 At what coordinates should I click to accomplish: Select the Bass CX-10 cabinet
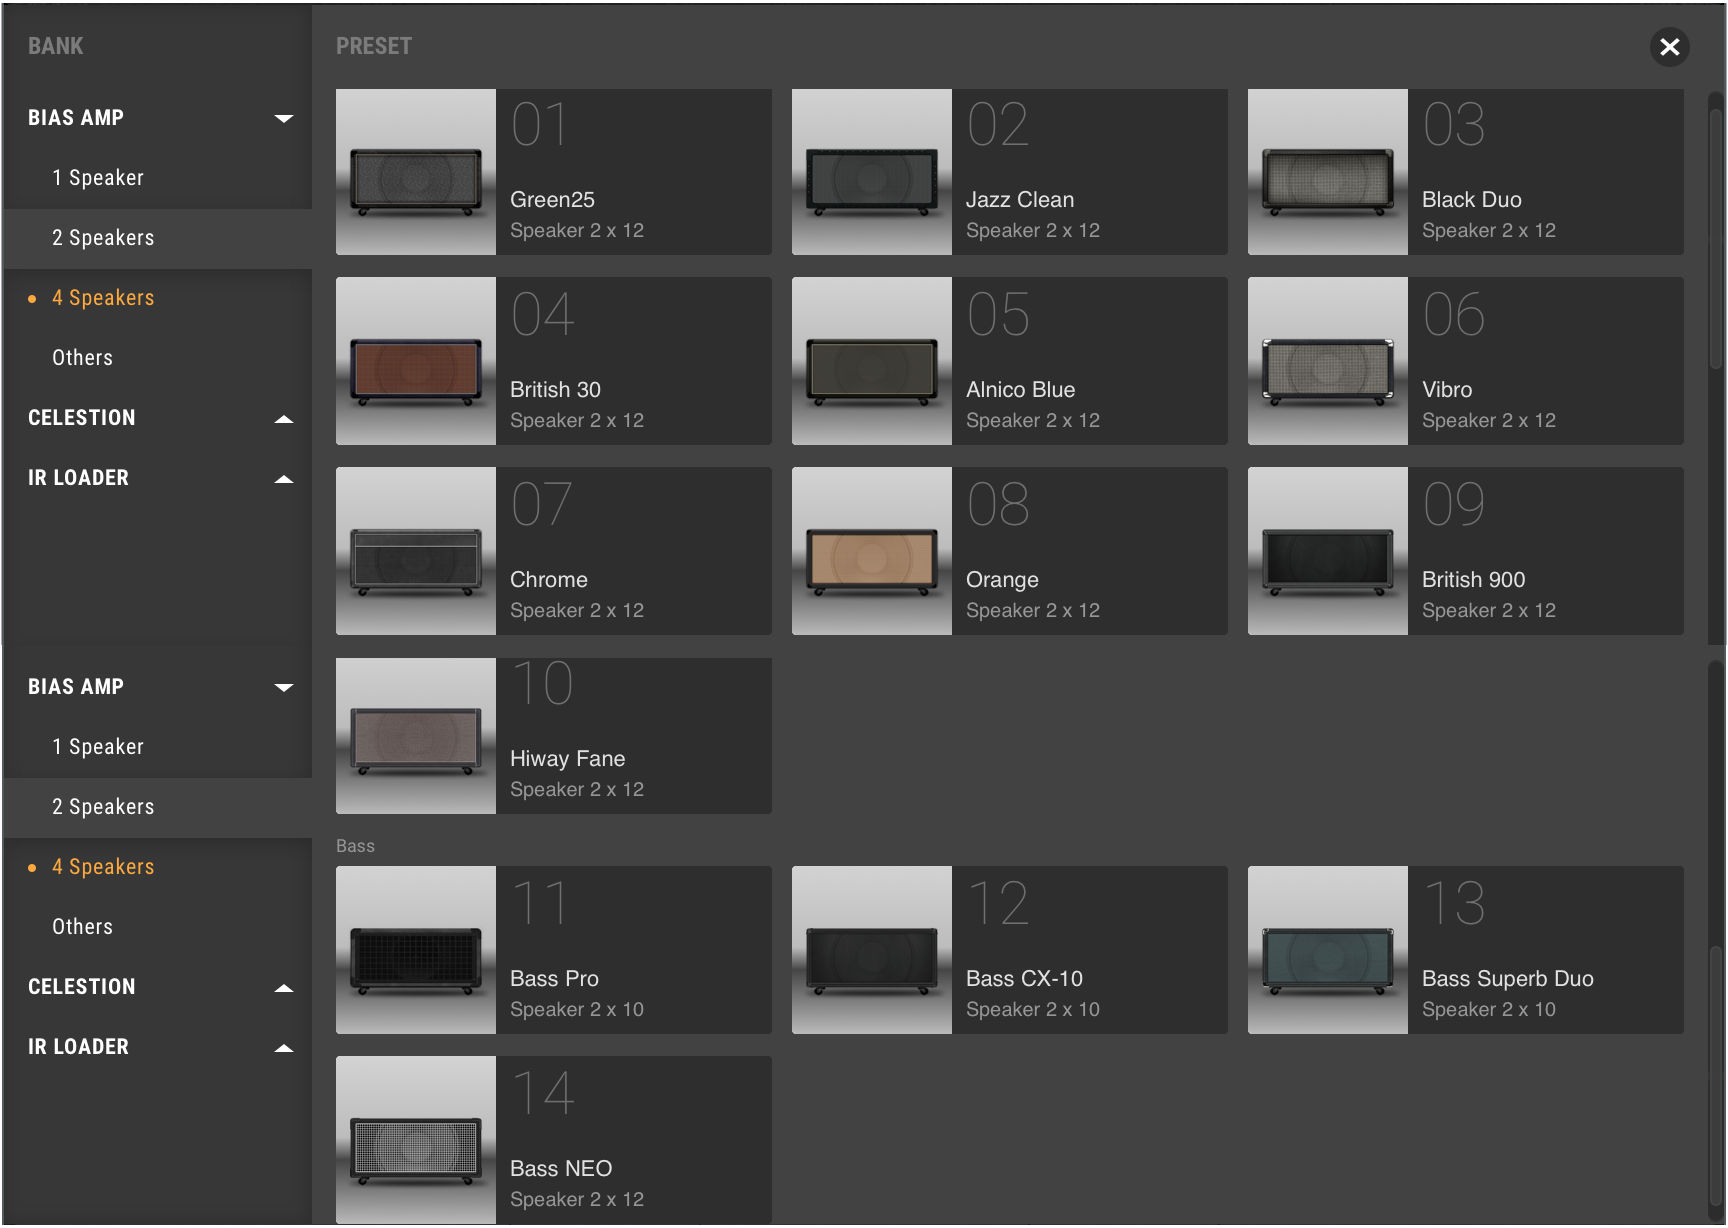click(x=1009, y=950)
